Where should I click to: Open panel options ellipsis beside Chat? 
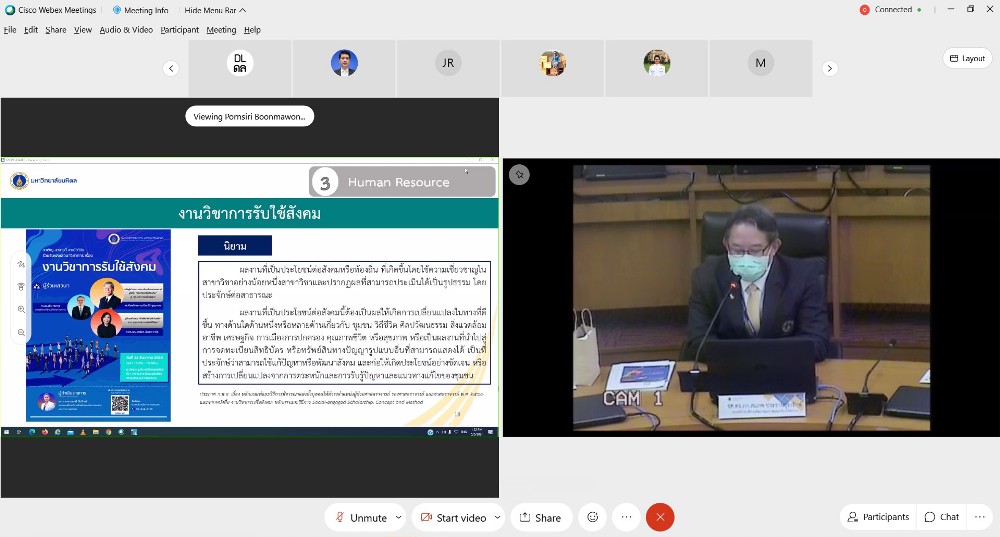981,517
